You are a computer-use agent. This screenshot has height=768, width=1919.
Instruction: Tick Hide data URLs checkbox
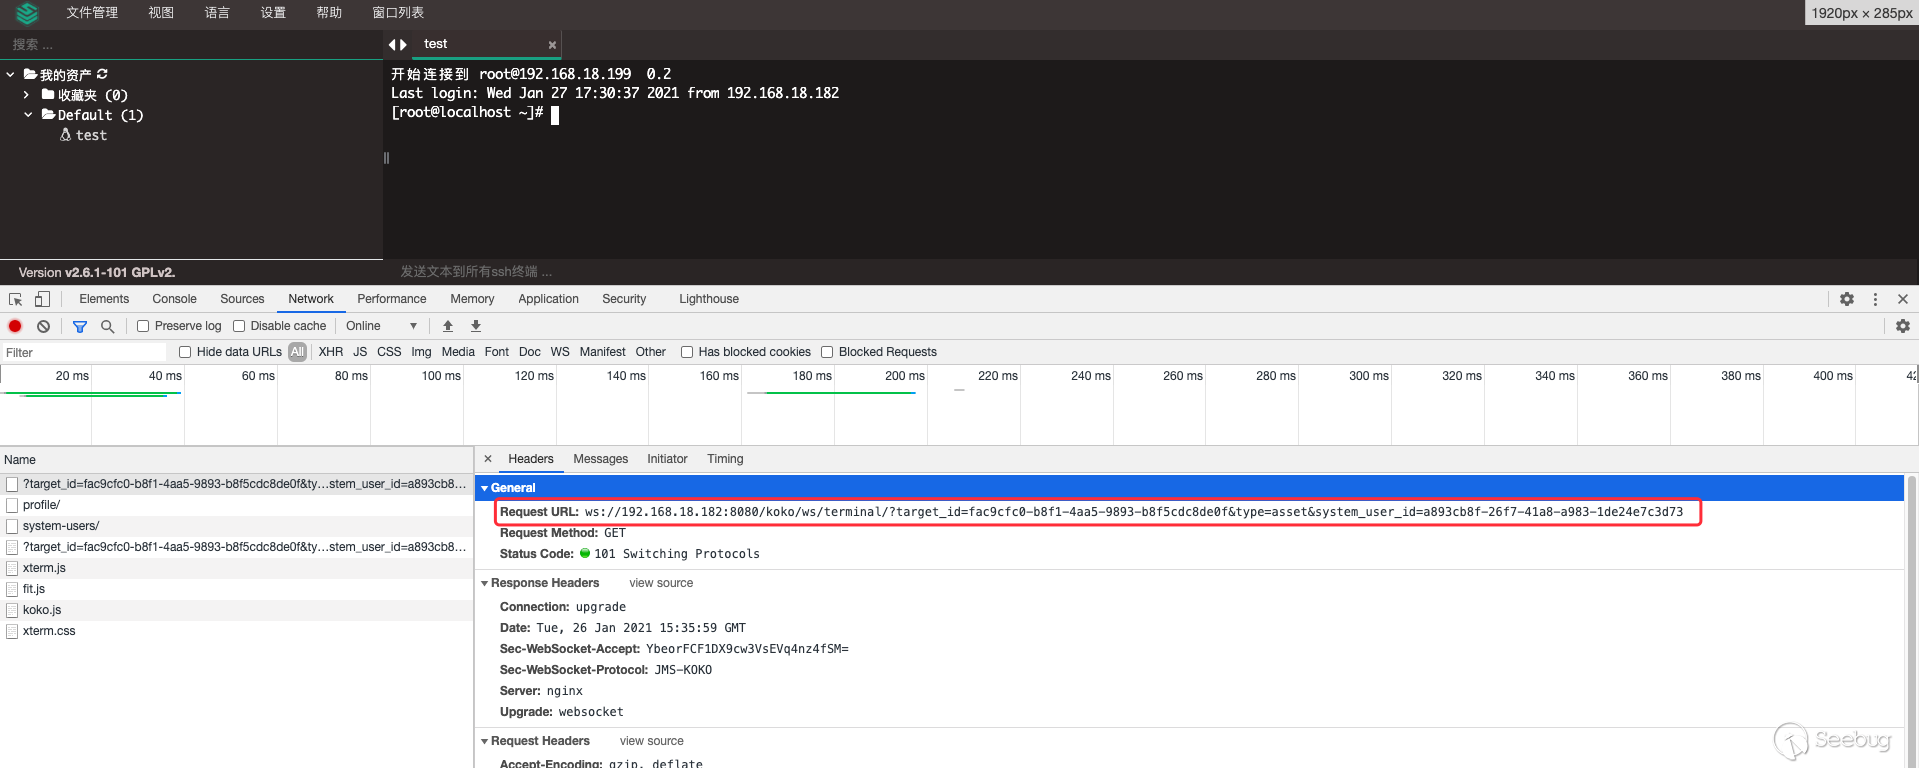point(185,352)
